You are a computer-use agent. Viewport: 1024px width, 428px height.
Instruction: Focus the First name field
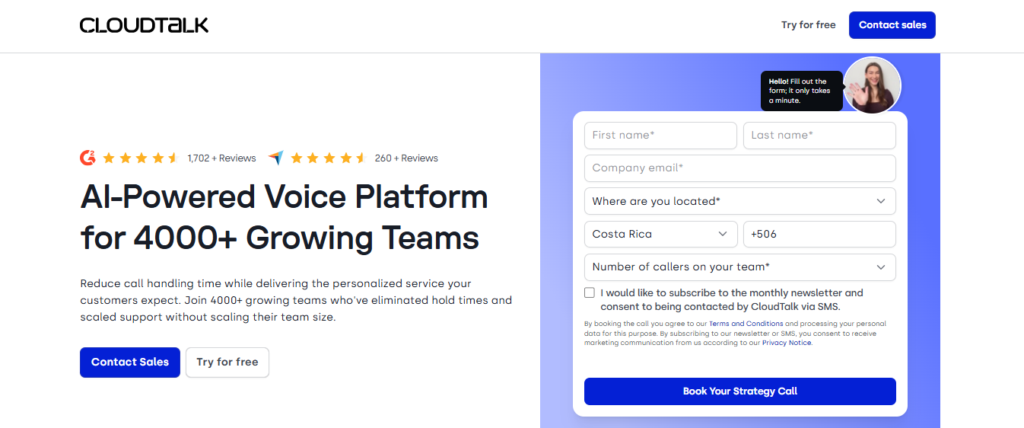[x=660, y=135]
